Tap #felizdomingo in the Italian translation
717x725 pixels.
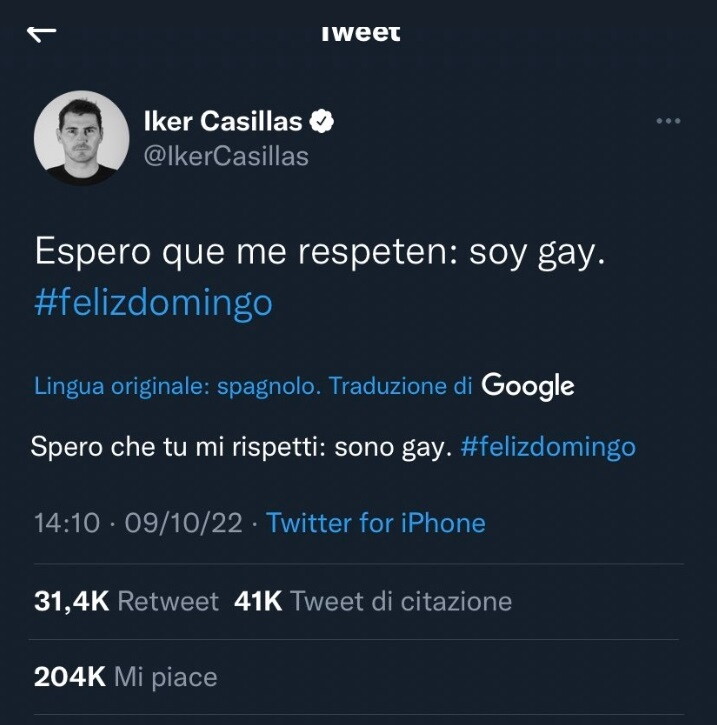tap(548, 446)
